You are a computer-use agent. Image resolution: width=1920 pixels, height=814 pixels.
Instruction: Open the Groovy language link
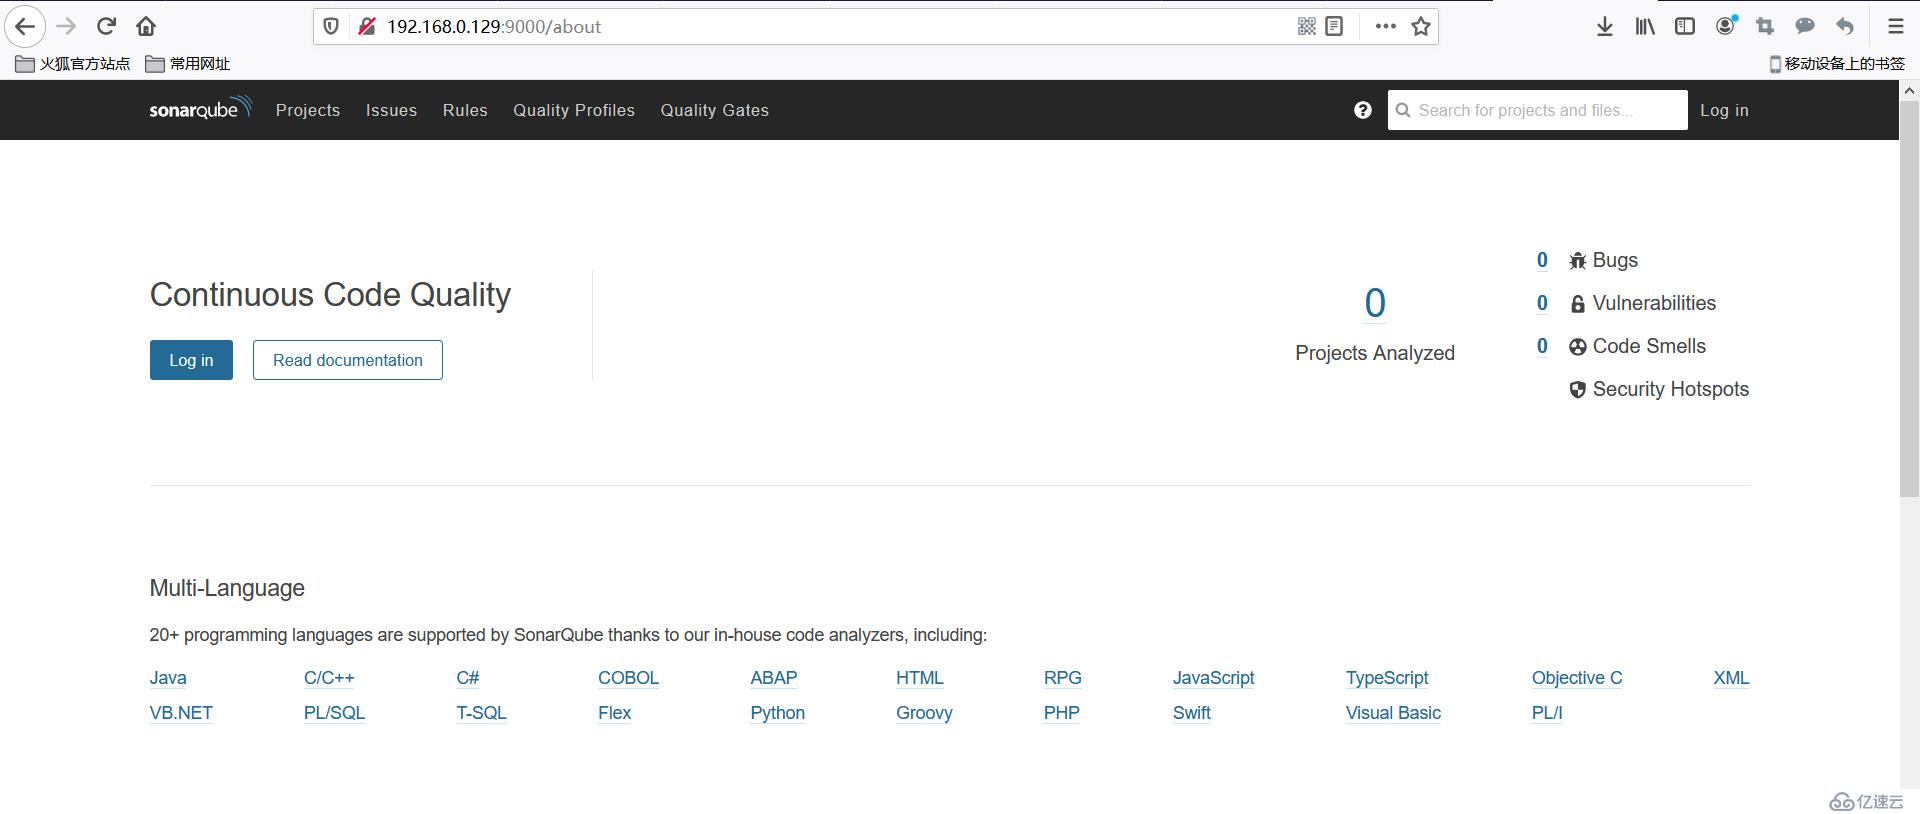pos(924,713)
